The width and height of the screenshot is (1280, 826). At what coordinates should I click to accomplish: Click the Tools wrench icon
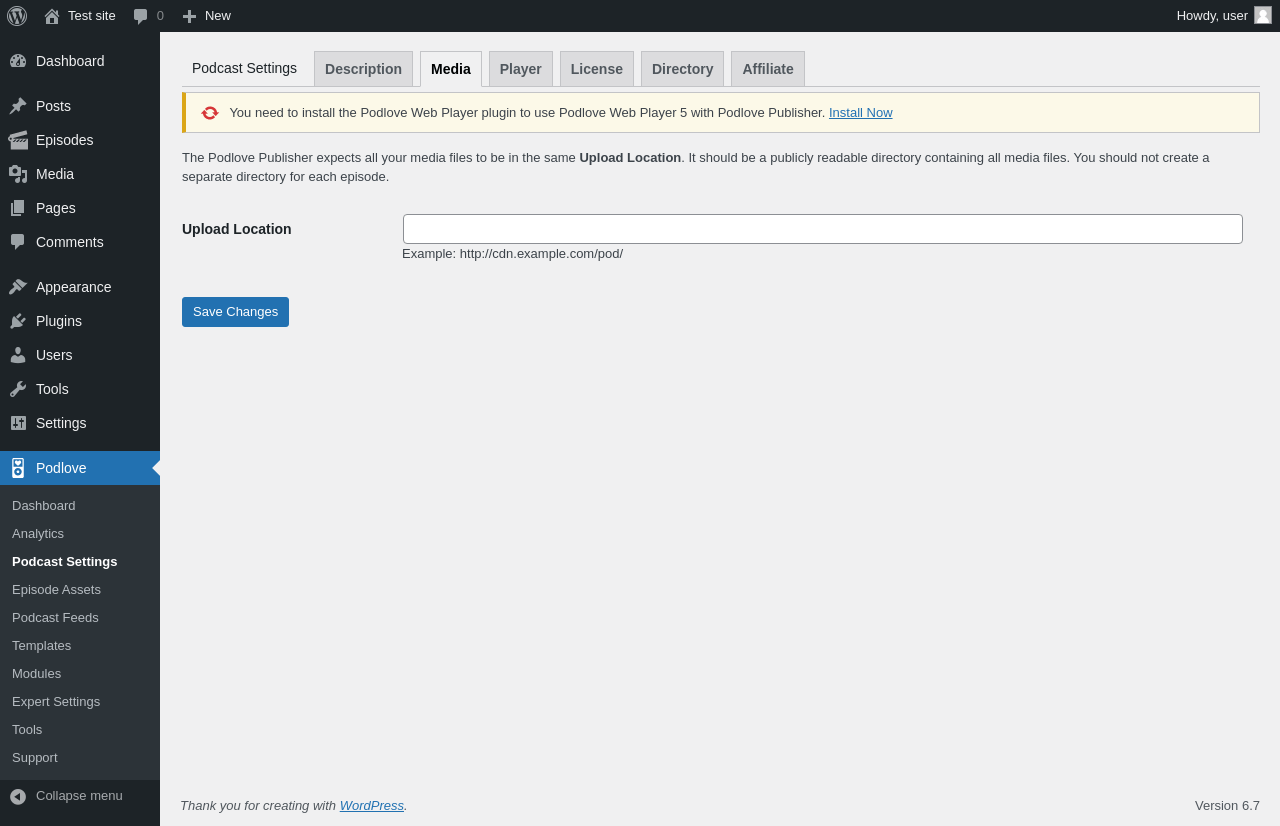coord(18,389)
